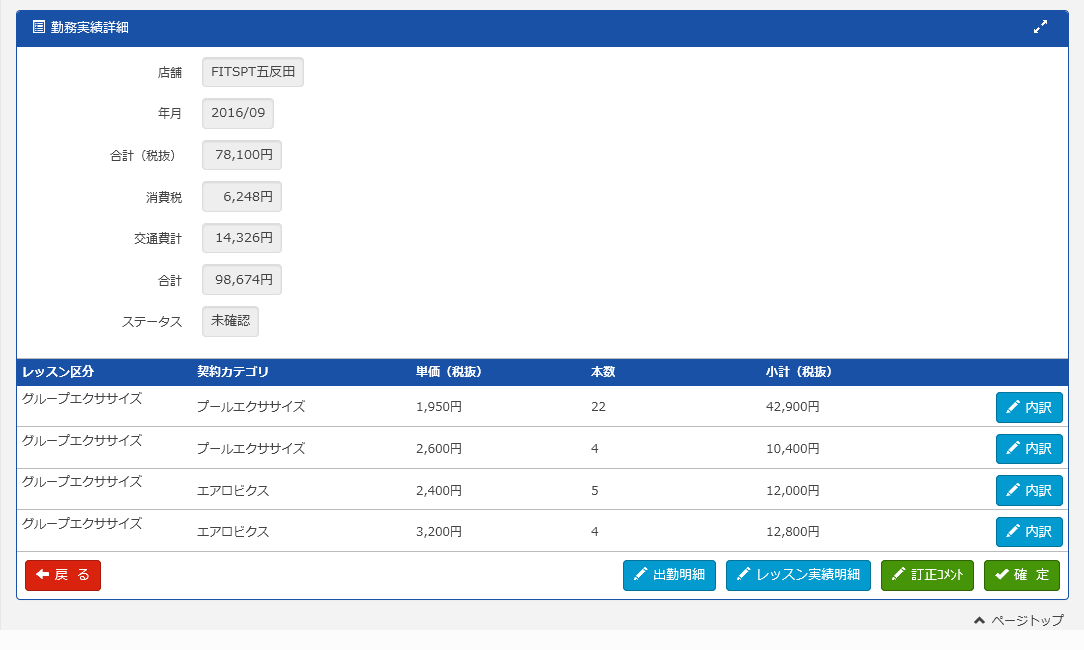This screenshot has width=1084, height=650.
Task: Expand the 勤務実績詳細 panel to fullscreen
Action: click(1040, 28)
